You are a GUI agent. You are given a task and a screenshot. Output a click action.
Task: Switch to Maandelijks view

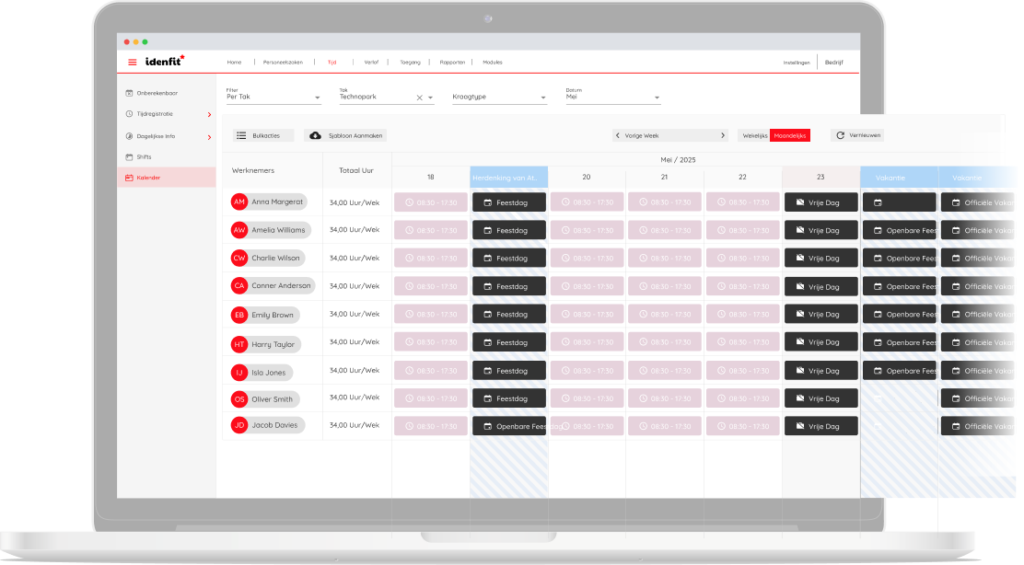point(790,135)
